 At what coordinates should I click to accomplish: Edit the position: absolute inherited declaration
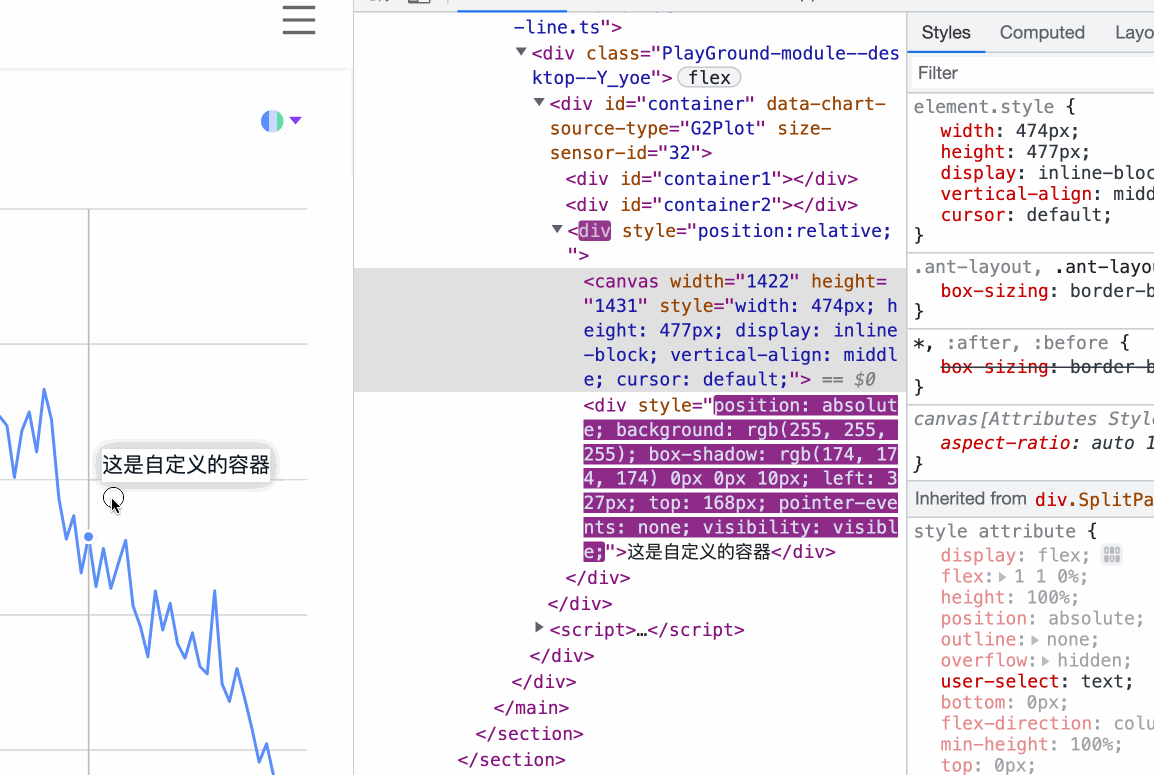pyautogui.click(x=1042, y=618)
